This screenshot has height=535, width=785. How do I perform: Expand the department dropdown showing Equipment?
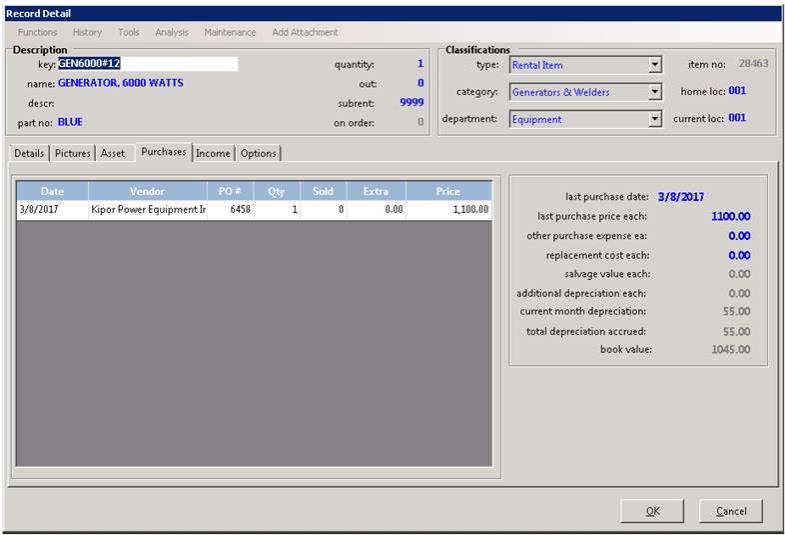point(655,119)
